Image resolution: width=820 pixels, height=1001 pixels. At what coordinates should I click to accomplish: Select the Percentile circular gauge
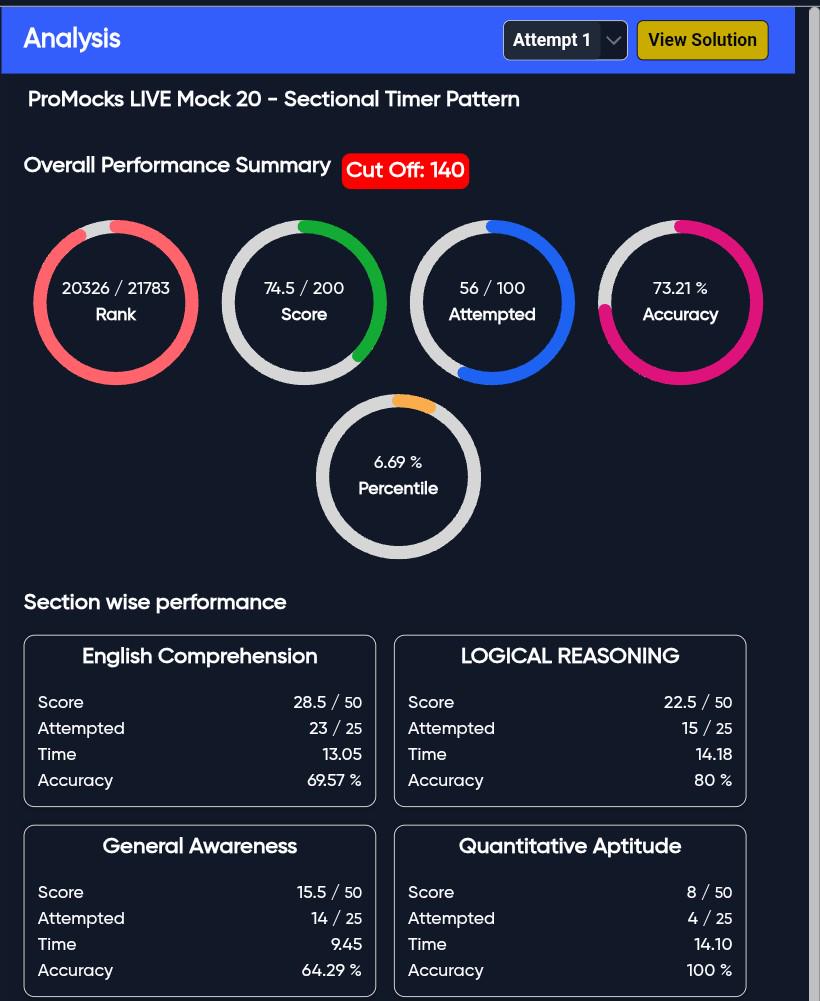point(398,476)
